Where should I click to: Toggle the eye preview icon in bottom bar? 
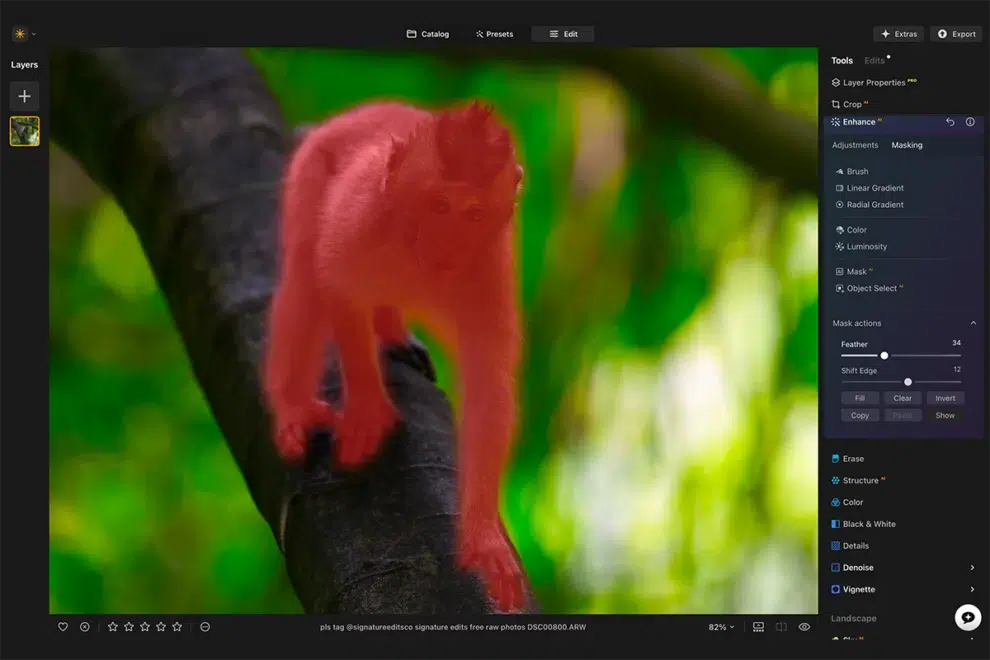coord(804,627)
